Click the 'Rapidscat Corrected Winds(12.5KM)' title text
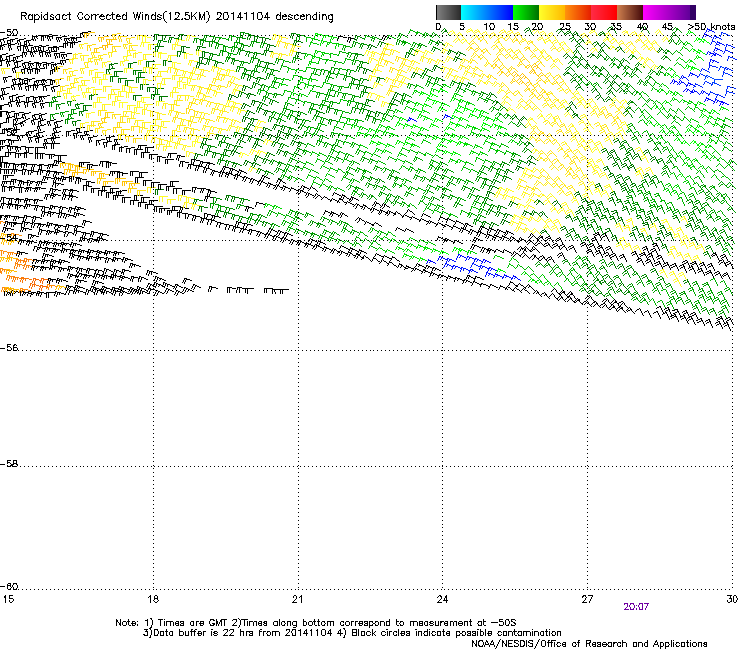This screenshot has width=740, height=650. click(x=115, y=17)
